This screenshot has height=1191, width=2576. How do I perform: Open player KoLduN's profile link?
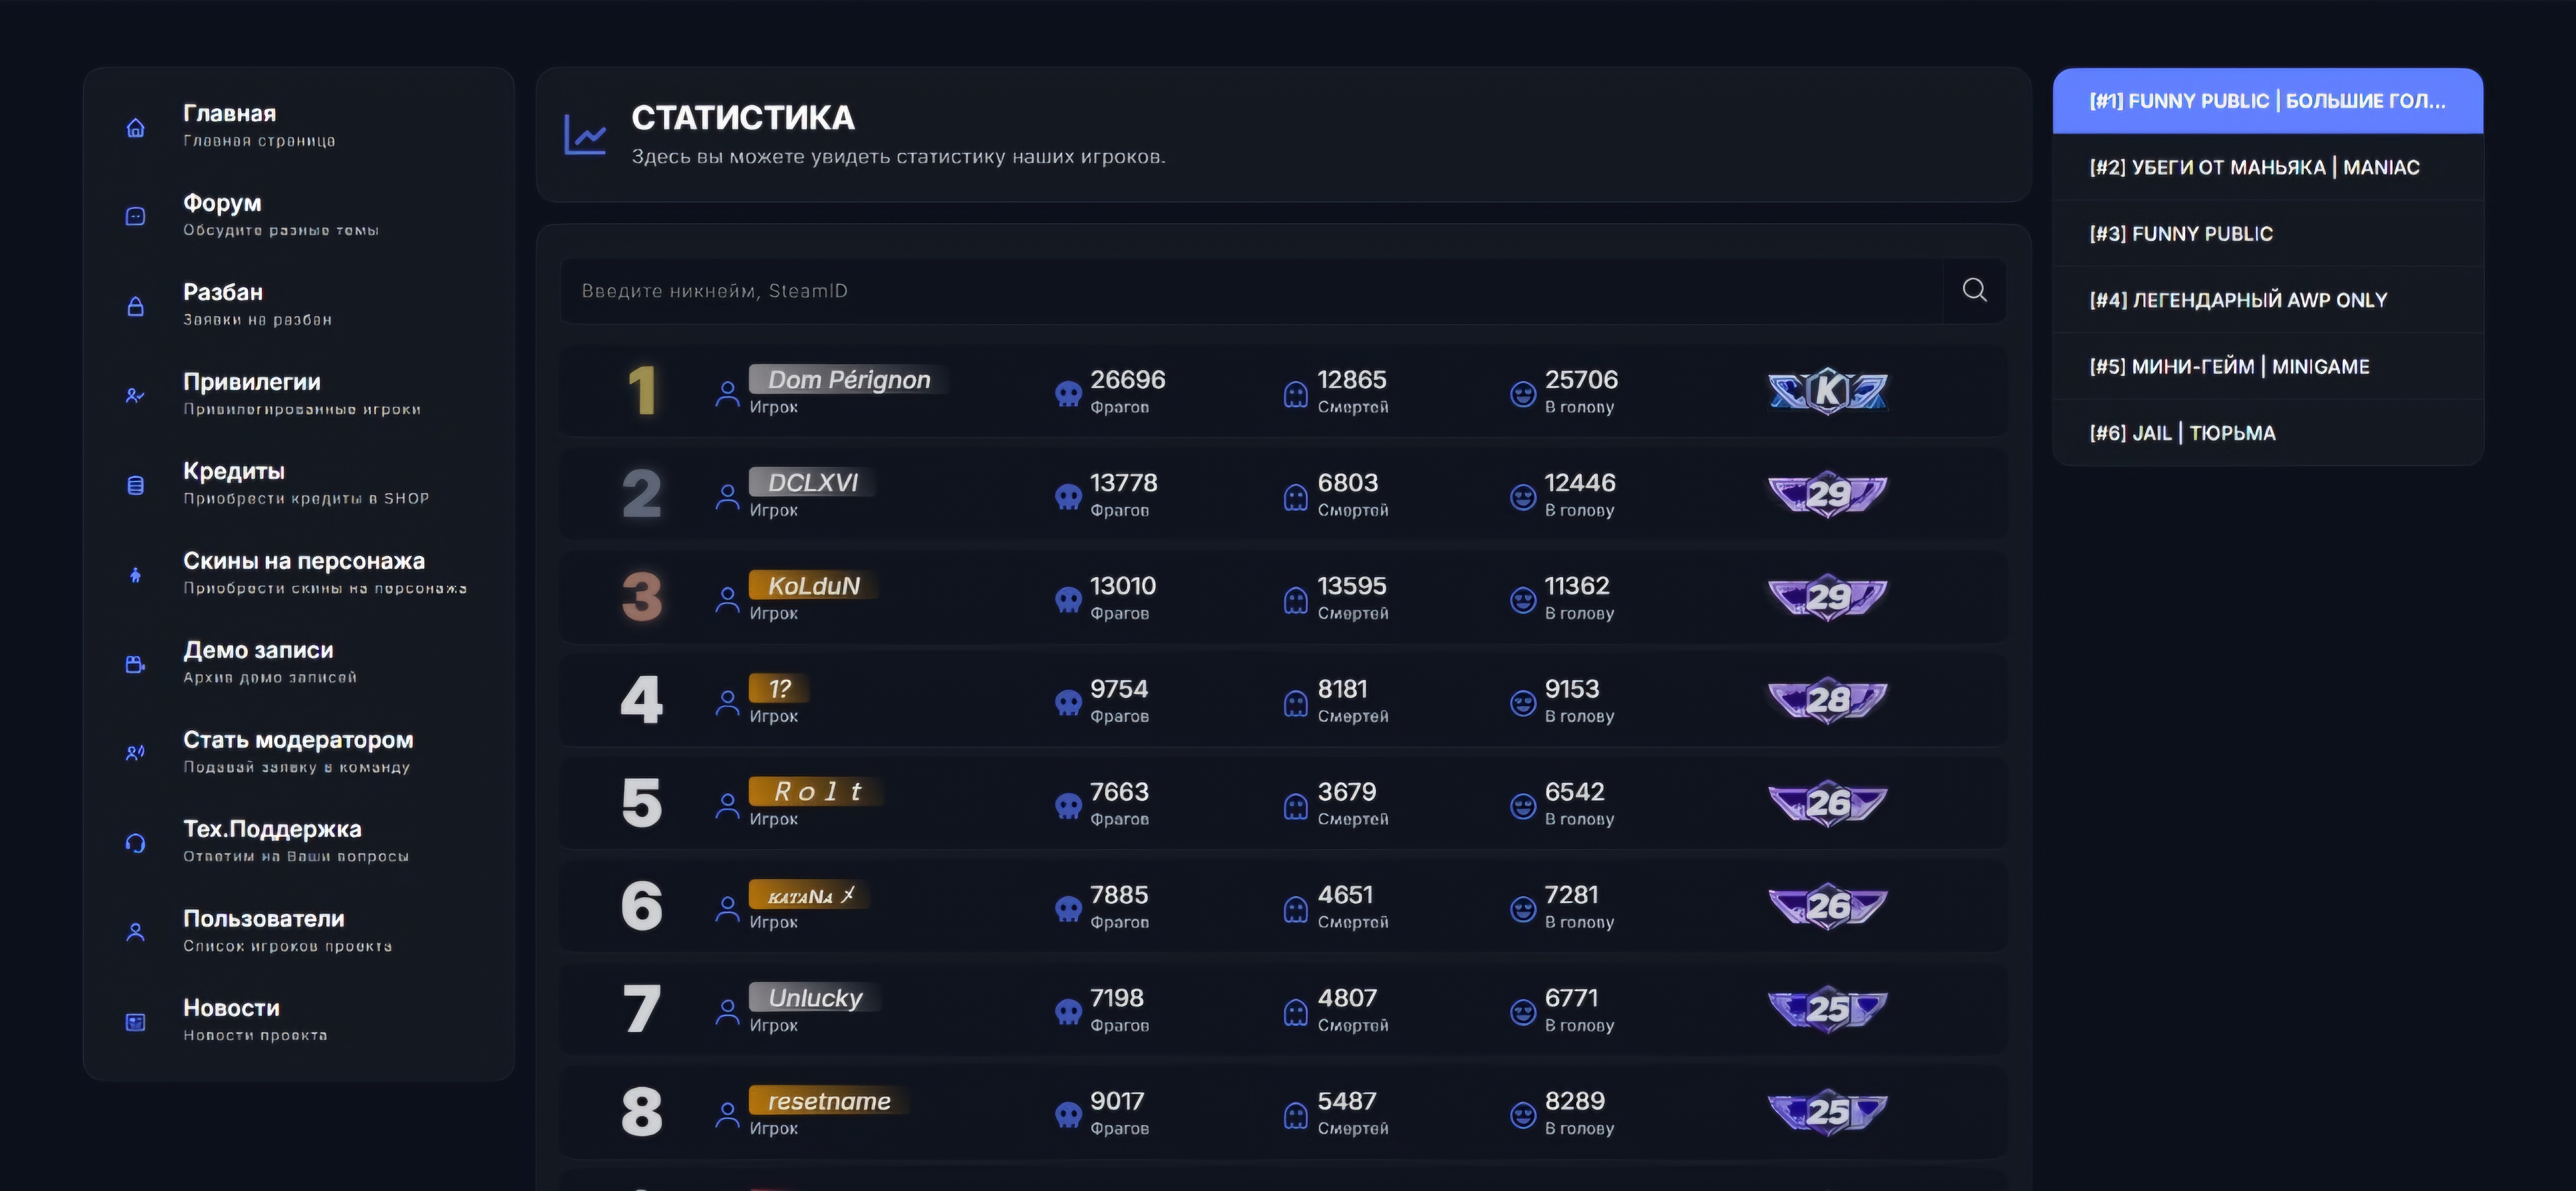(813, 586)
